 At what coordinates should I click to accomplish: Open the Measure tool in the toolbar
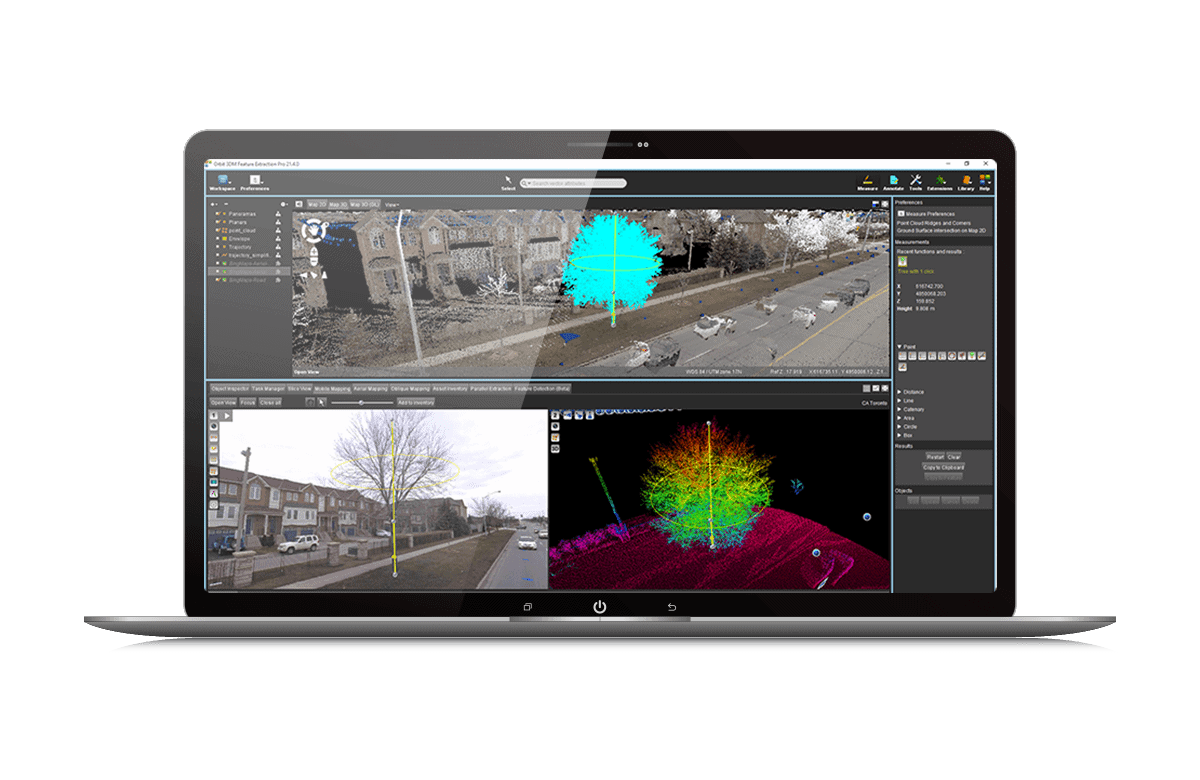(867, 181)
